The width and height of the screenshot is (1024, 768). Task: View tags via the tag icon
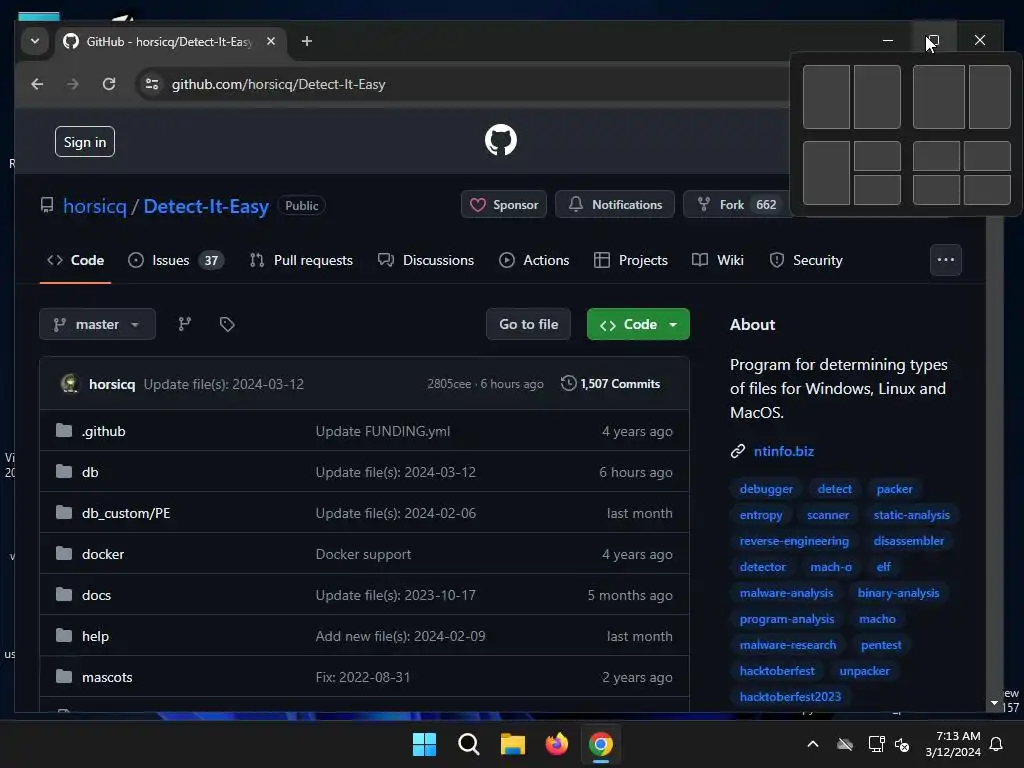(x=227, y=324)
